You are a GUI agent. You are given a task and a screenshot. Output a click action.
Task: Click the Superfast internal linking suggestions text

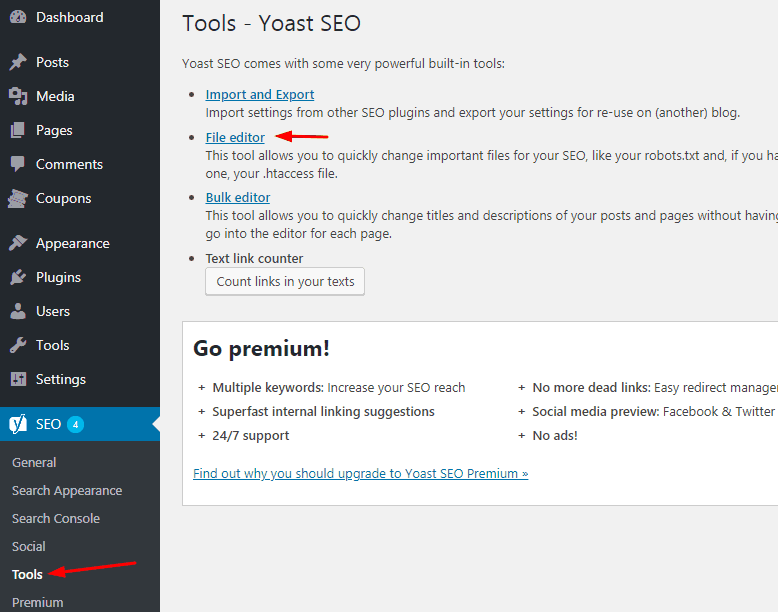(324, 411)
